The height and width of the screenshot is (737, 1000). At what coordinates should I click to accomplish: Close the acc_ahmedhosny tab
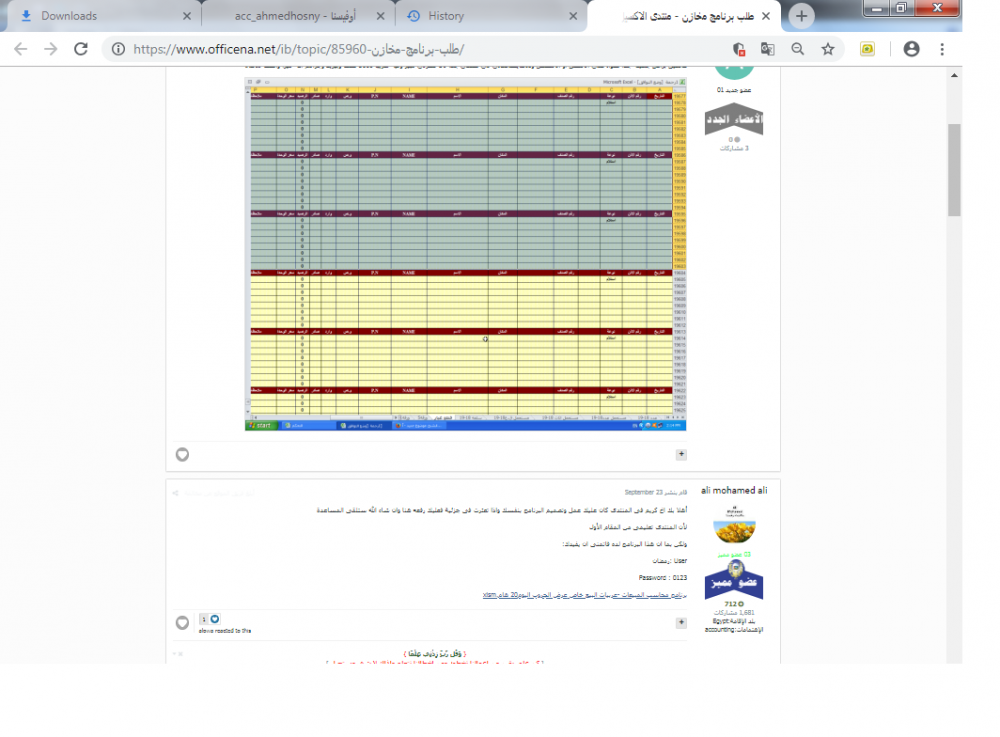tap(380, 16)
